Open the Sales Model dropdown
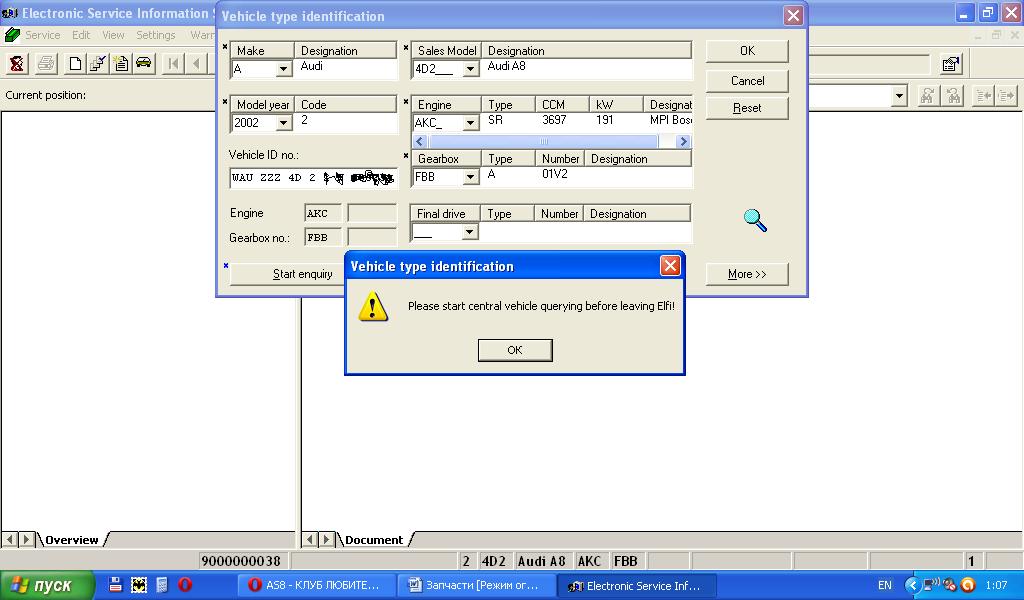This screenshot has width=1024, height=600. click(x=470, y=69)
